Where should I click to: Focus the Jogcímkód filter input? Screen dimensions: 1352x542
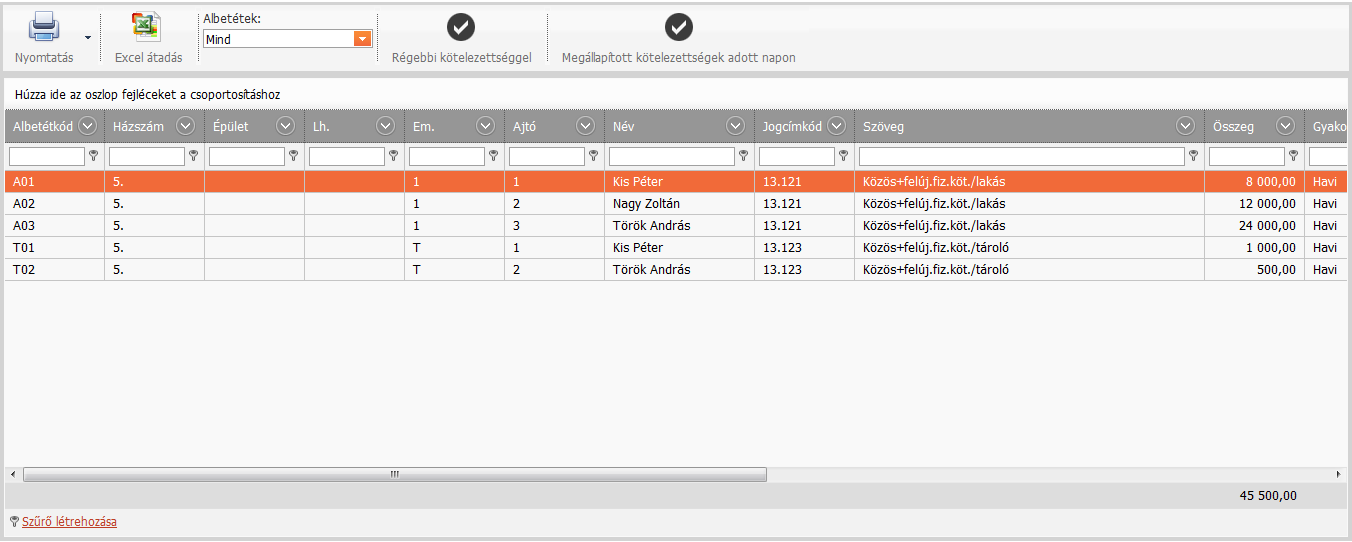coord(797,157)
